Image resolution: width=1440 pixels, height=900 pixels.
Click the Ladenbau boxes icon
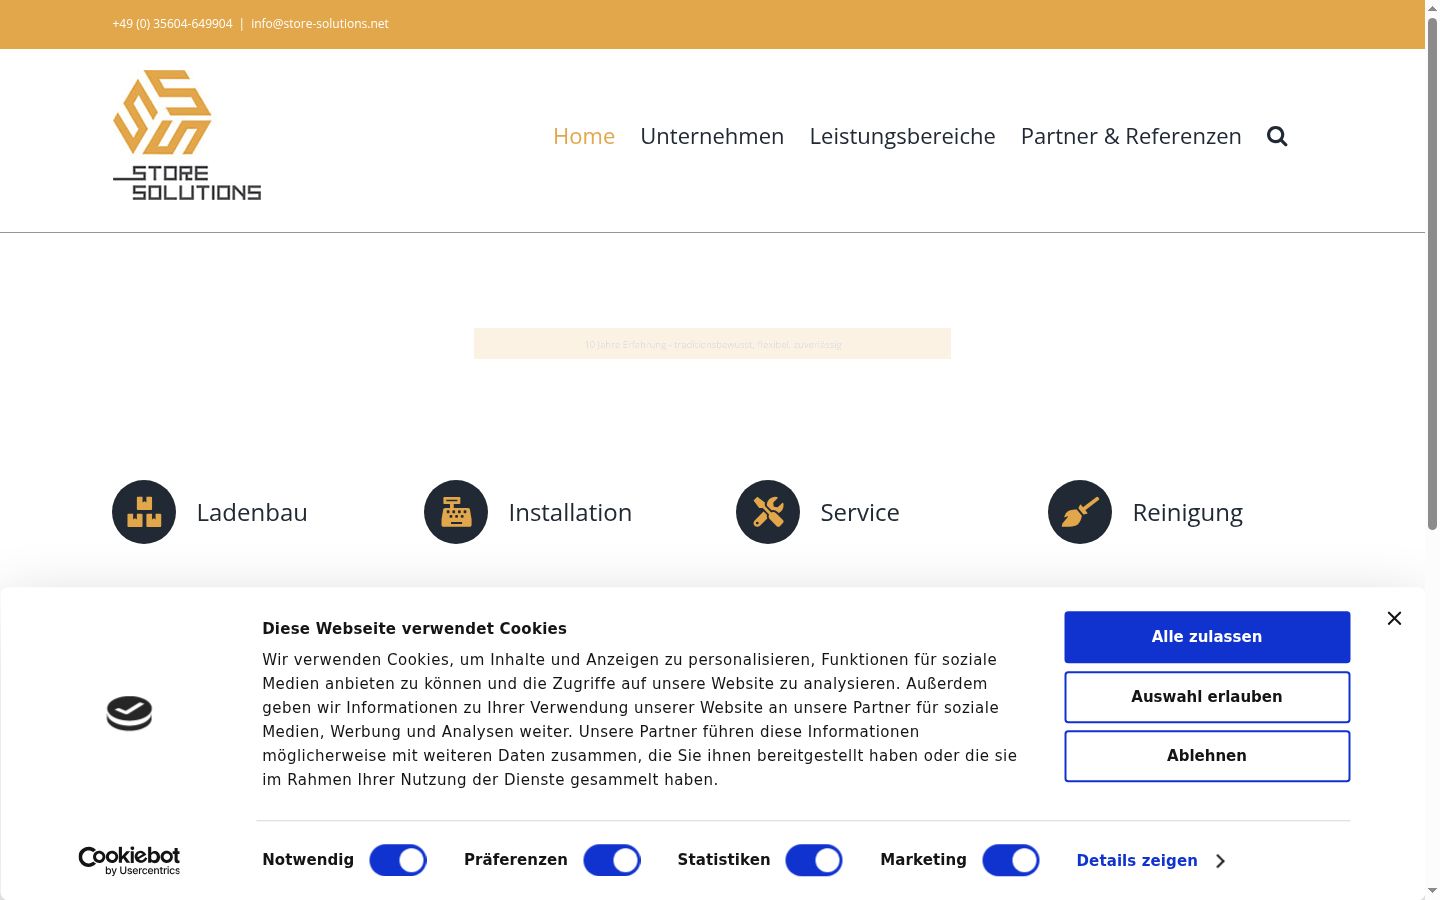pos(144,512)
